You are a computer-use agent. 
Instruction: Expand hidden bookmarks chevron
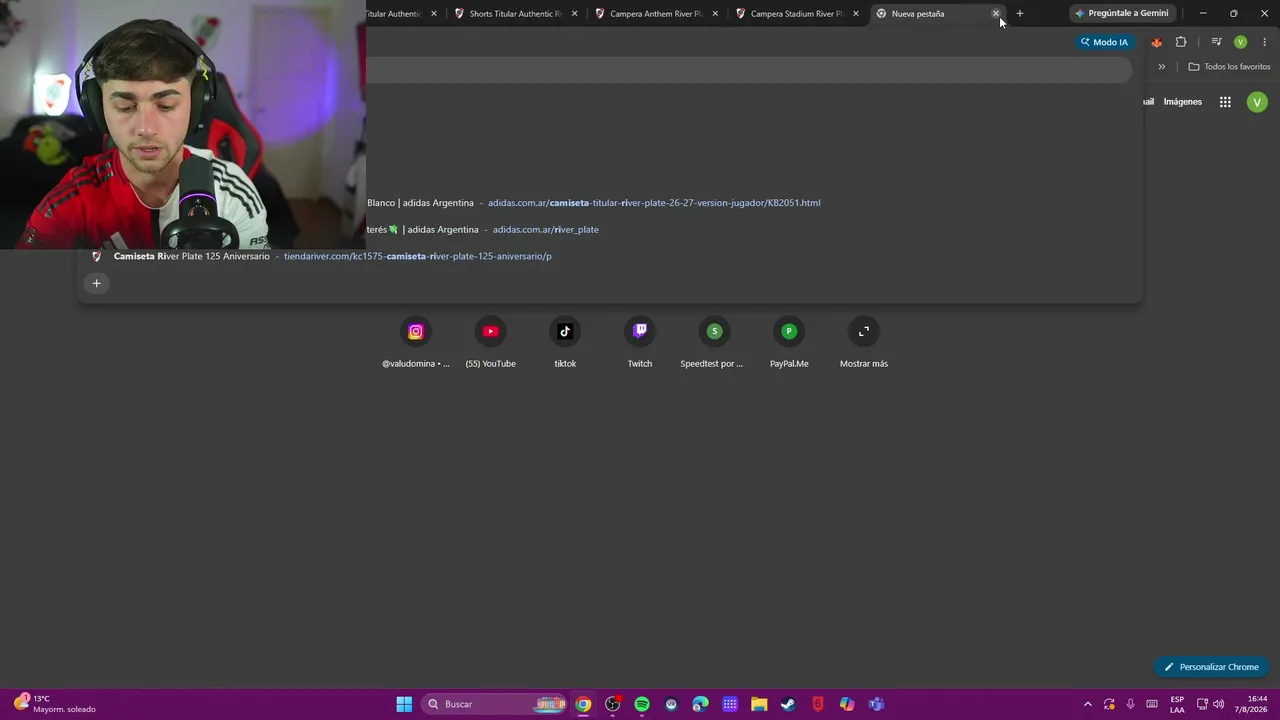pyautogui.click(x=1162, y=67)
